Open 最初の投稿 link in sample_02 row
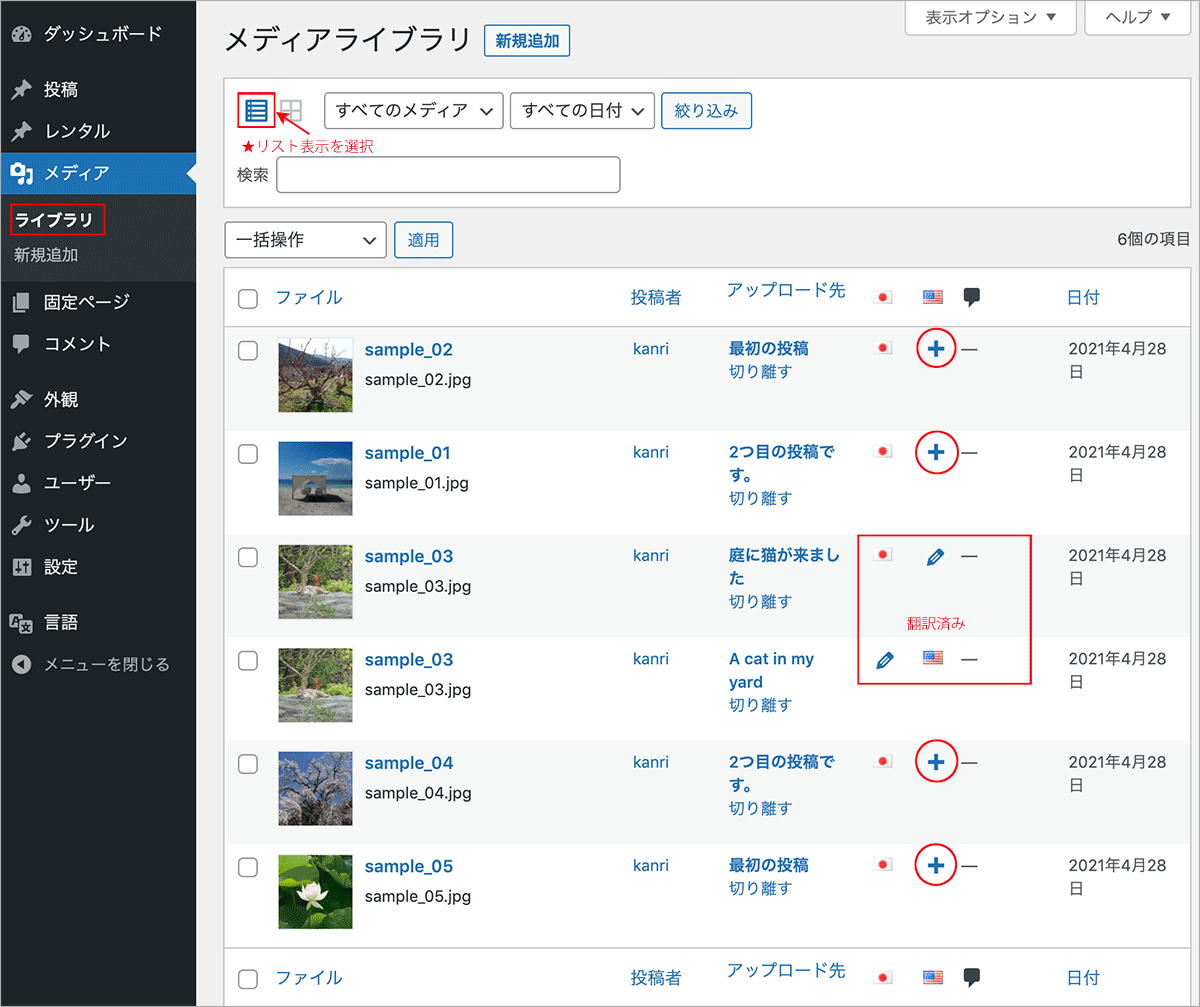The height and width of the screenshot is (1007, 1200). 769,348
